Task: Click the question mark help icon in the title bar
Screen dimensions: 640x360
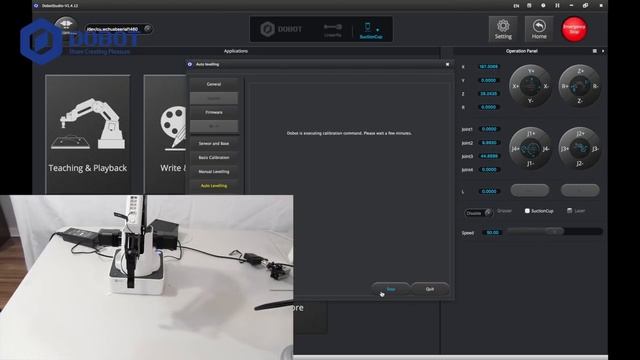Action: click(x=543, y=6)
